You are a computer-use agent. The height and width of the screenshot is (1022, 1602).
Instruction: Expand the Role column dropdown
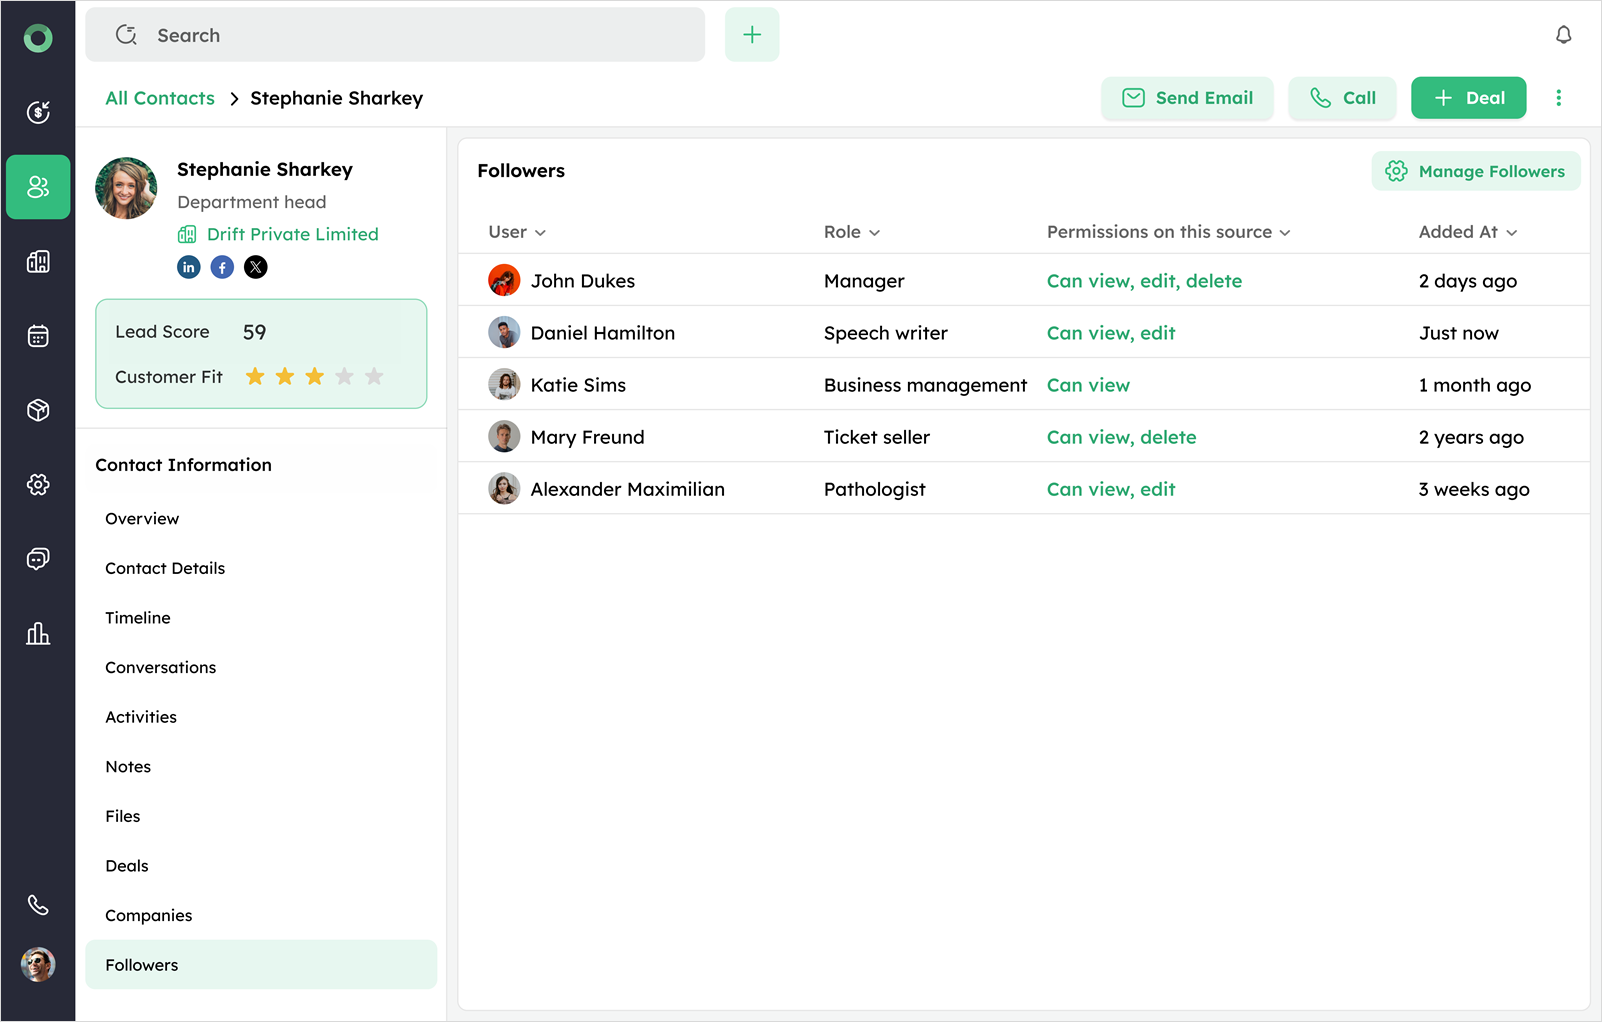click(852, 232)
